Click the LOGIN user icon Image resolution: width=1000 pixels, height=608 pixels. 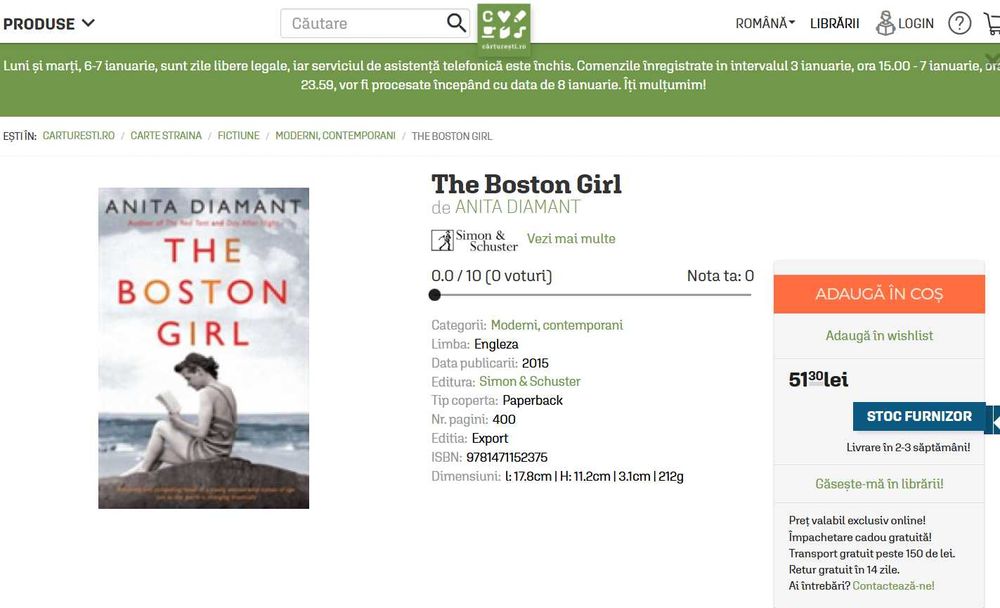pyautogui.click(x=885, y=23)
